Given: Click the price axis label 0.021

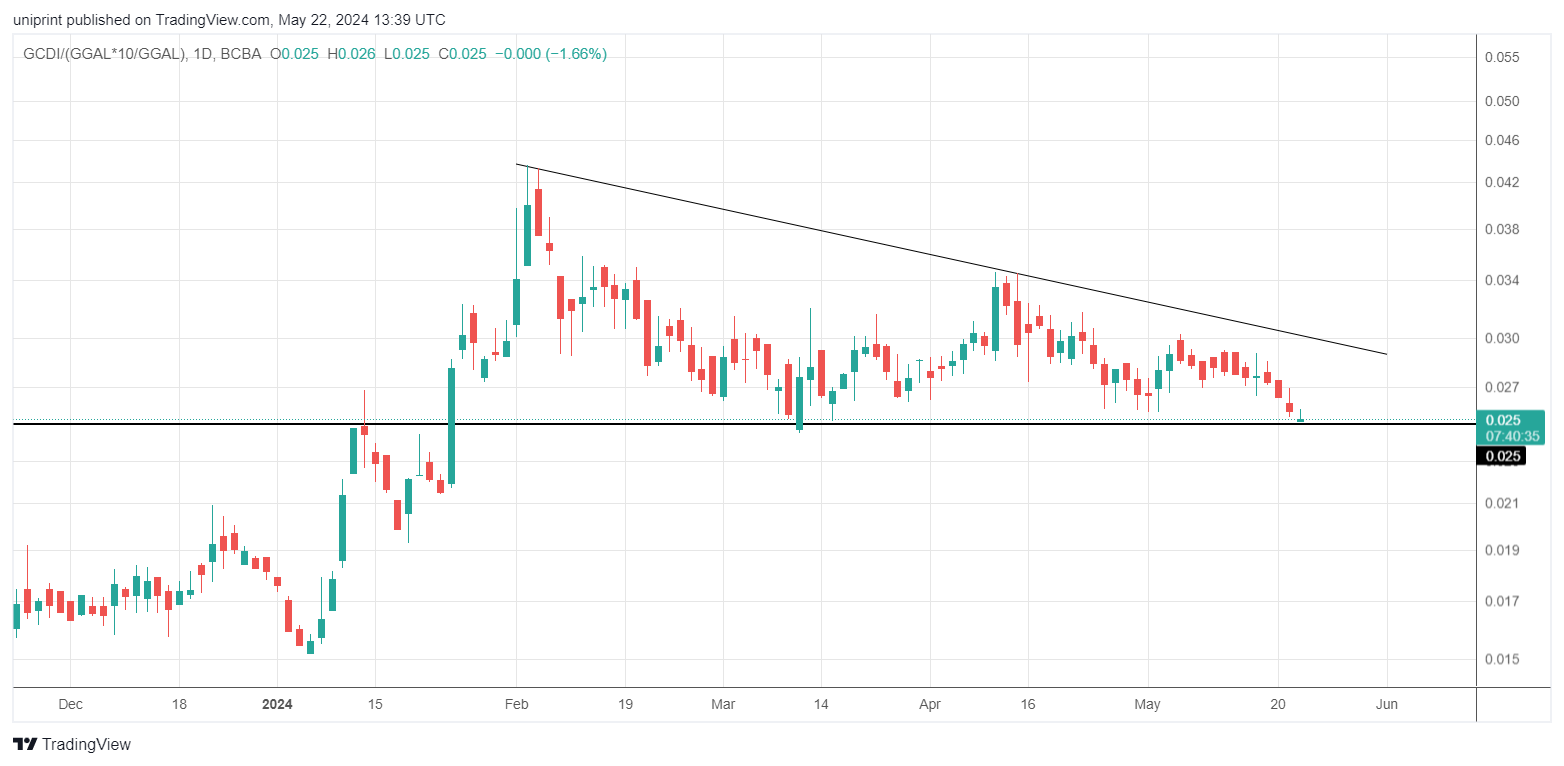Looking at the screenshot, I should 1502,503.
